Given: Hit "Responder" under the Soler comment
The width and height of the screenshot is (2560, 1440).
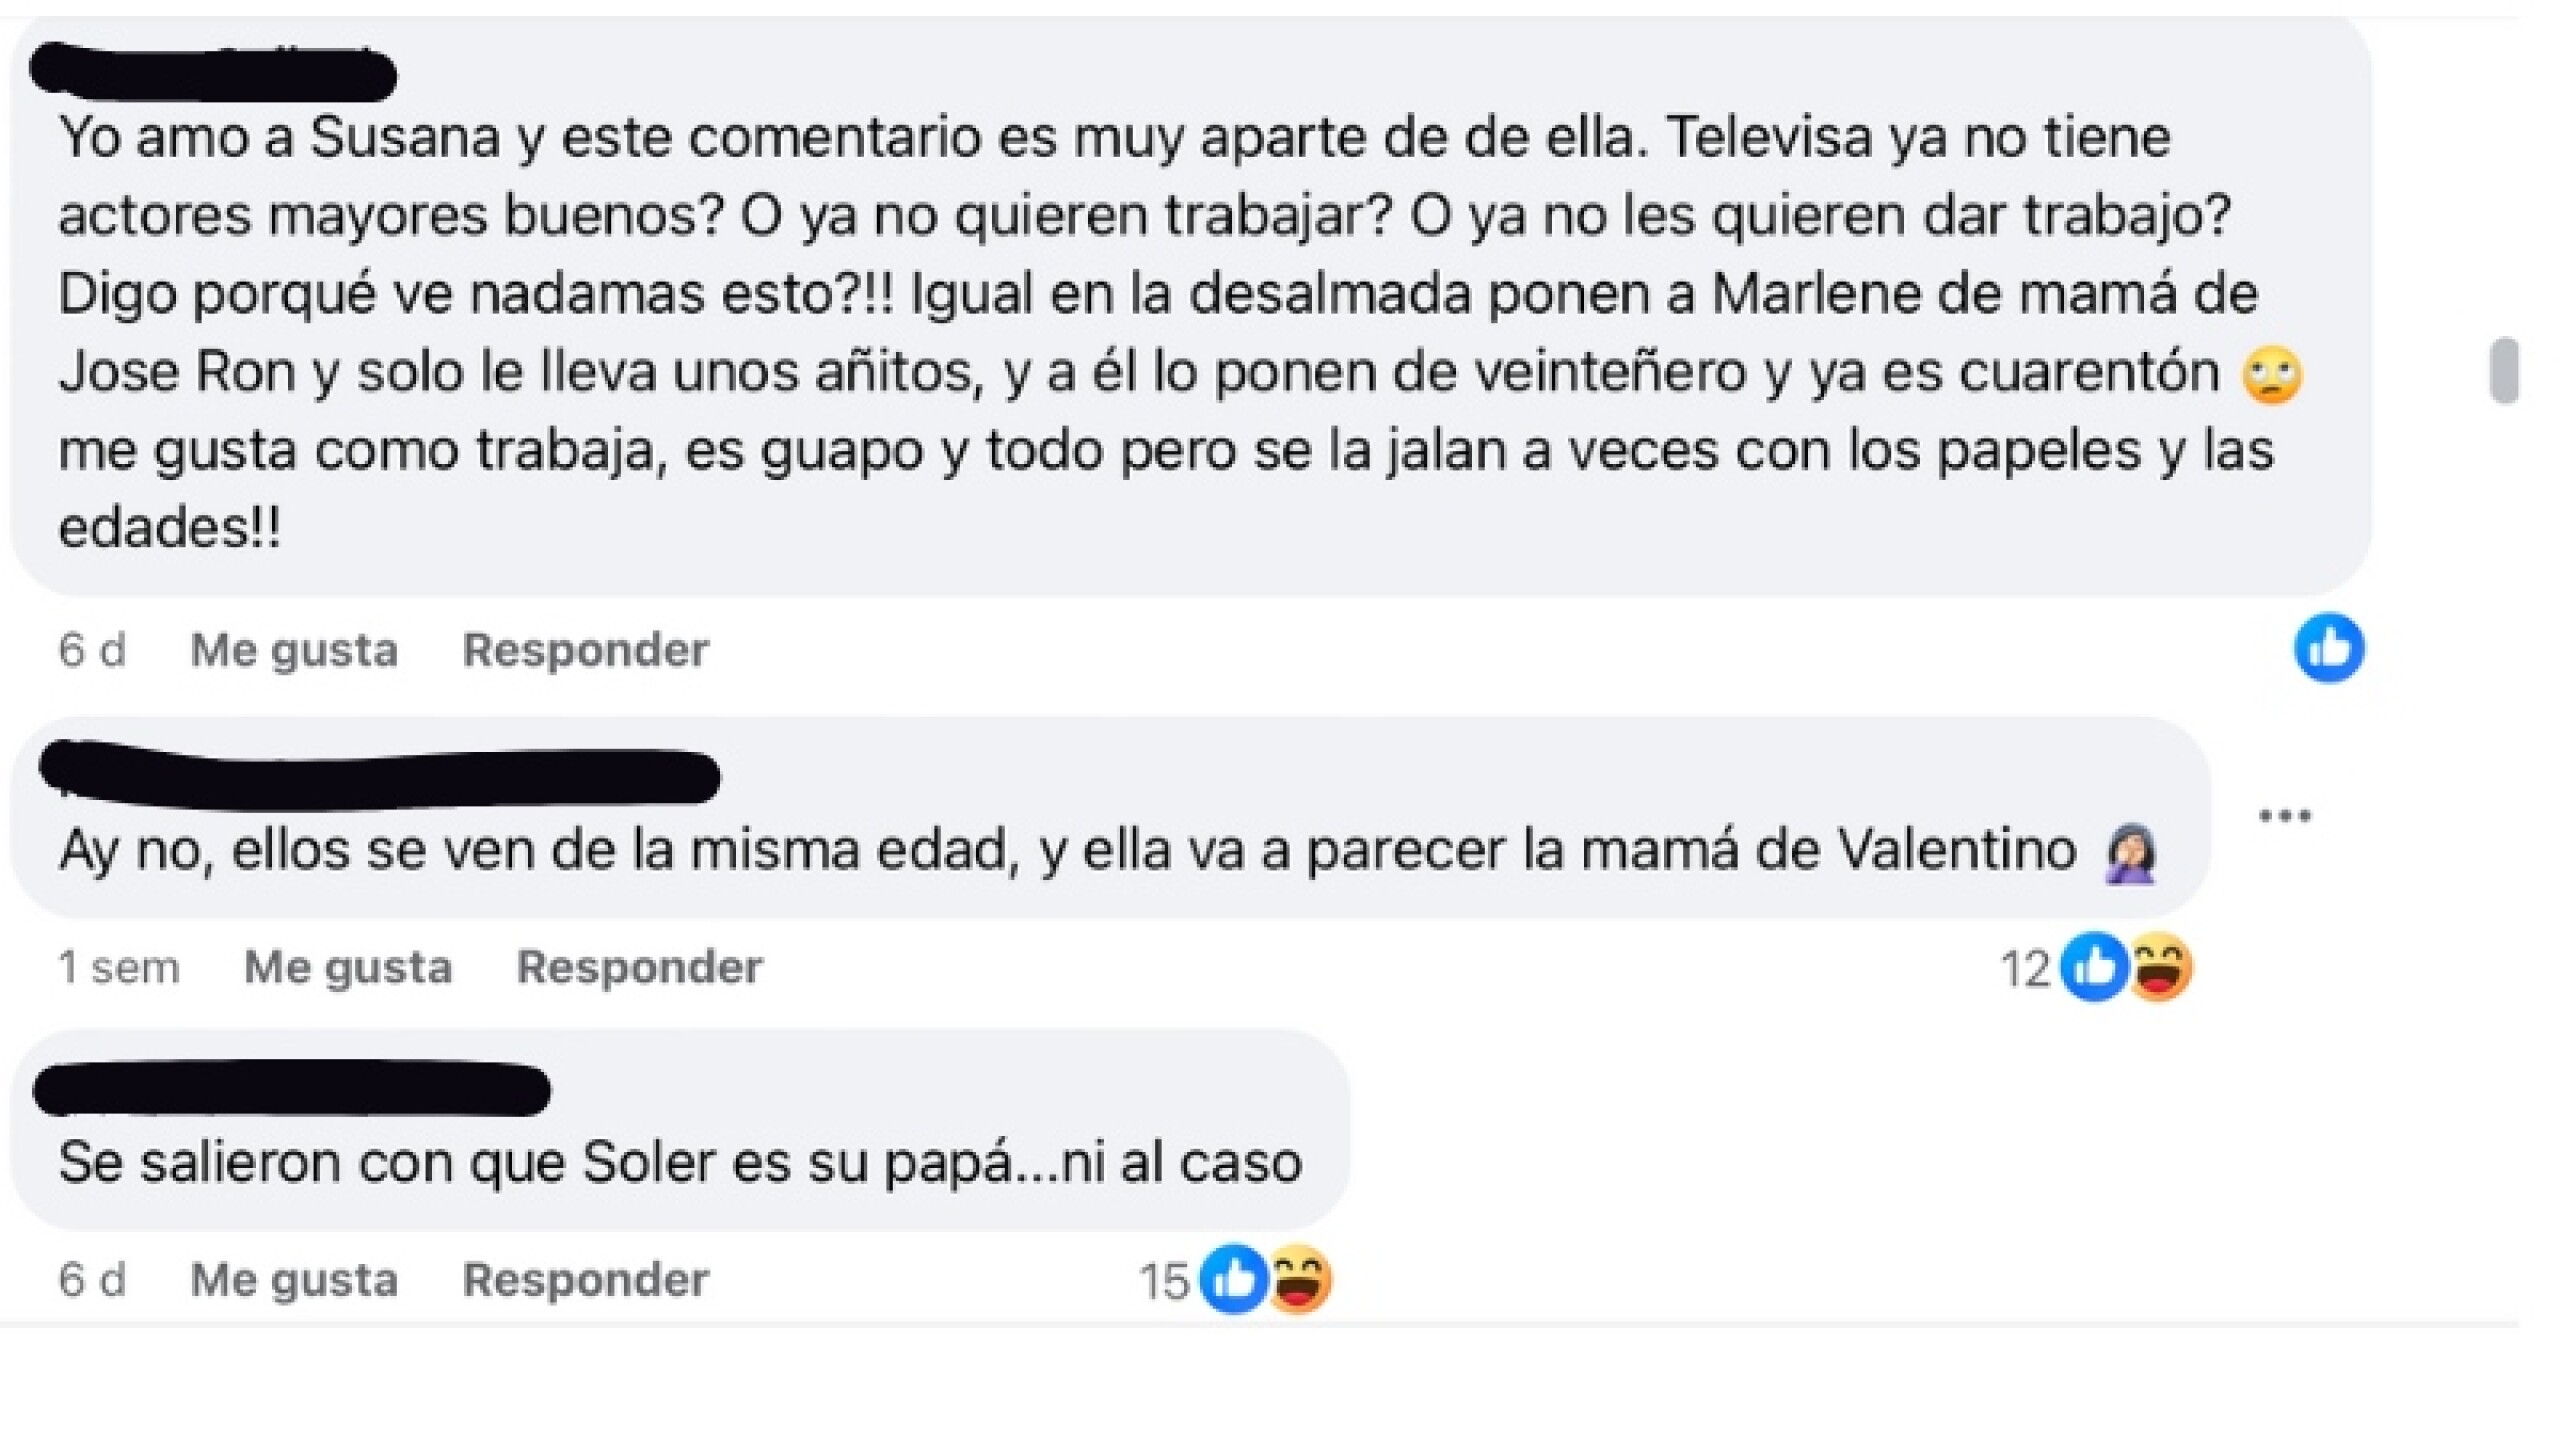Looking at the screenshot, I should 585,1279.
